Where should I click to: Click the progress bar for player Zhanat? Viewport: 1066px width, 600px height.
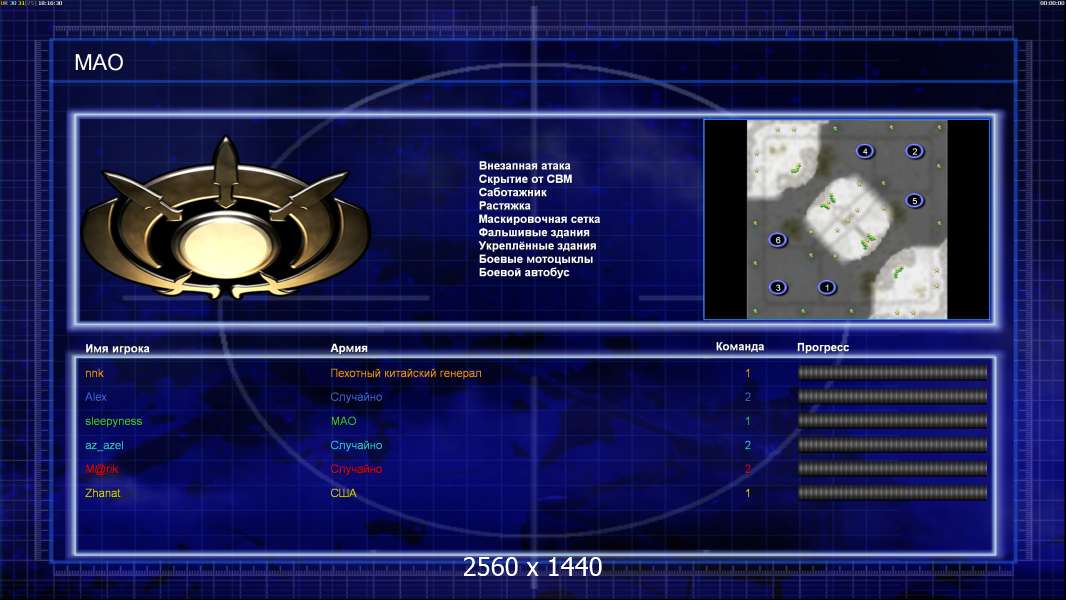[892, 493]
